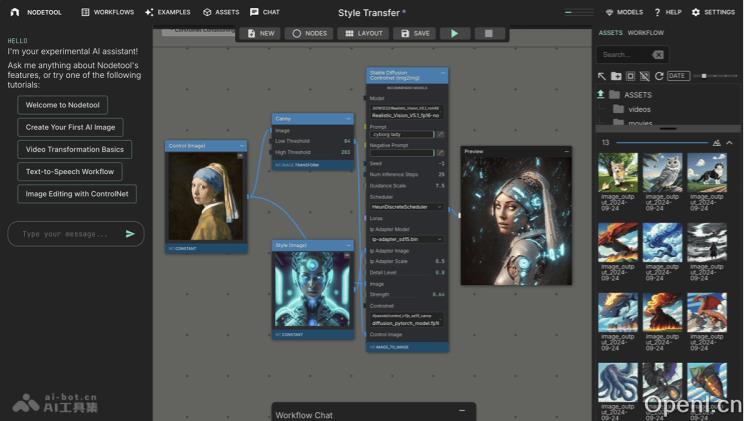The width and height of the screenshot is (750, 421).
Task: Stop the running workflow
Action: click(488, 33)
